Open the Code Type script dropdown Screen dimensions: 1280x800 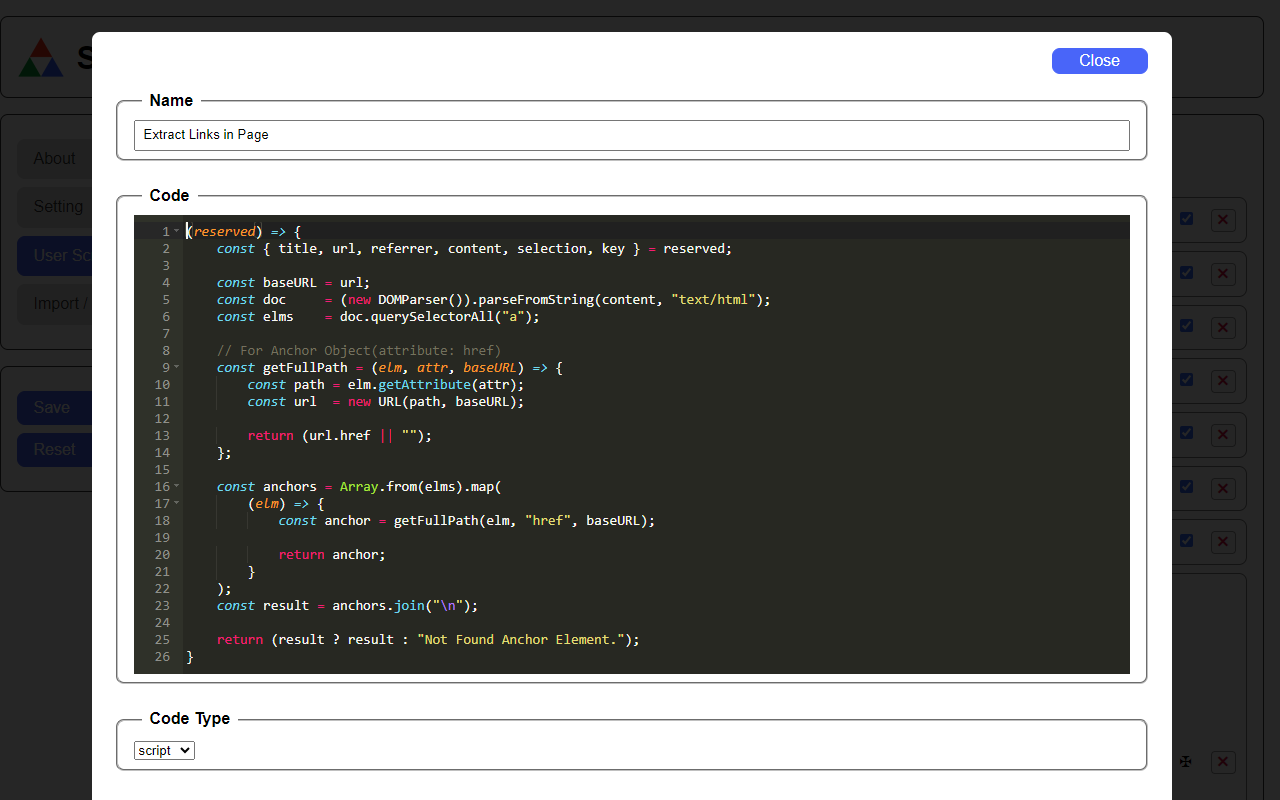tap(164, 750)
